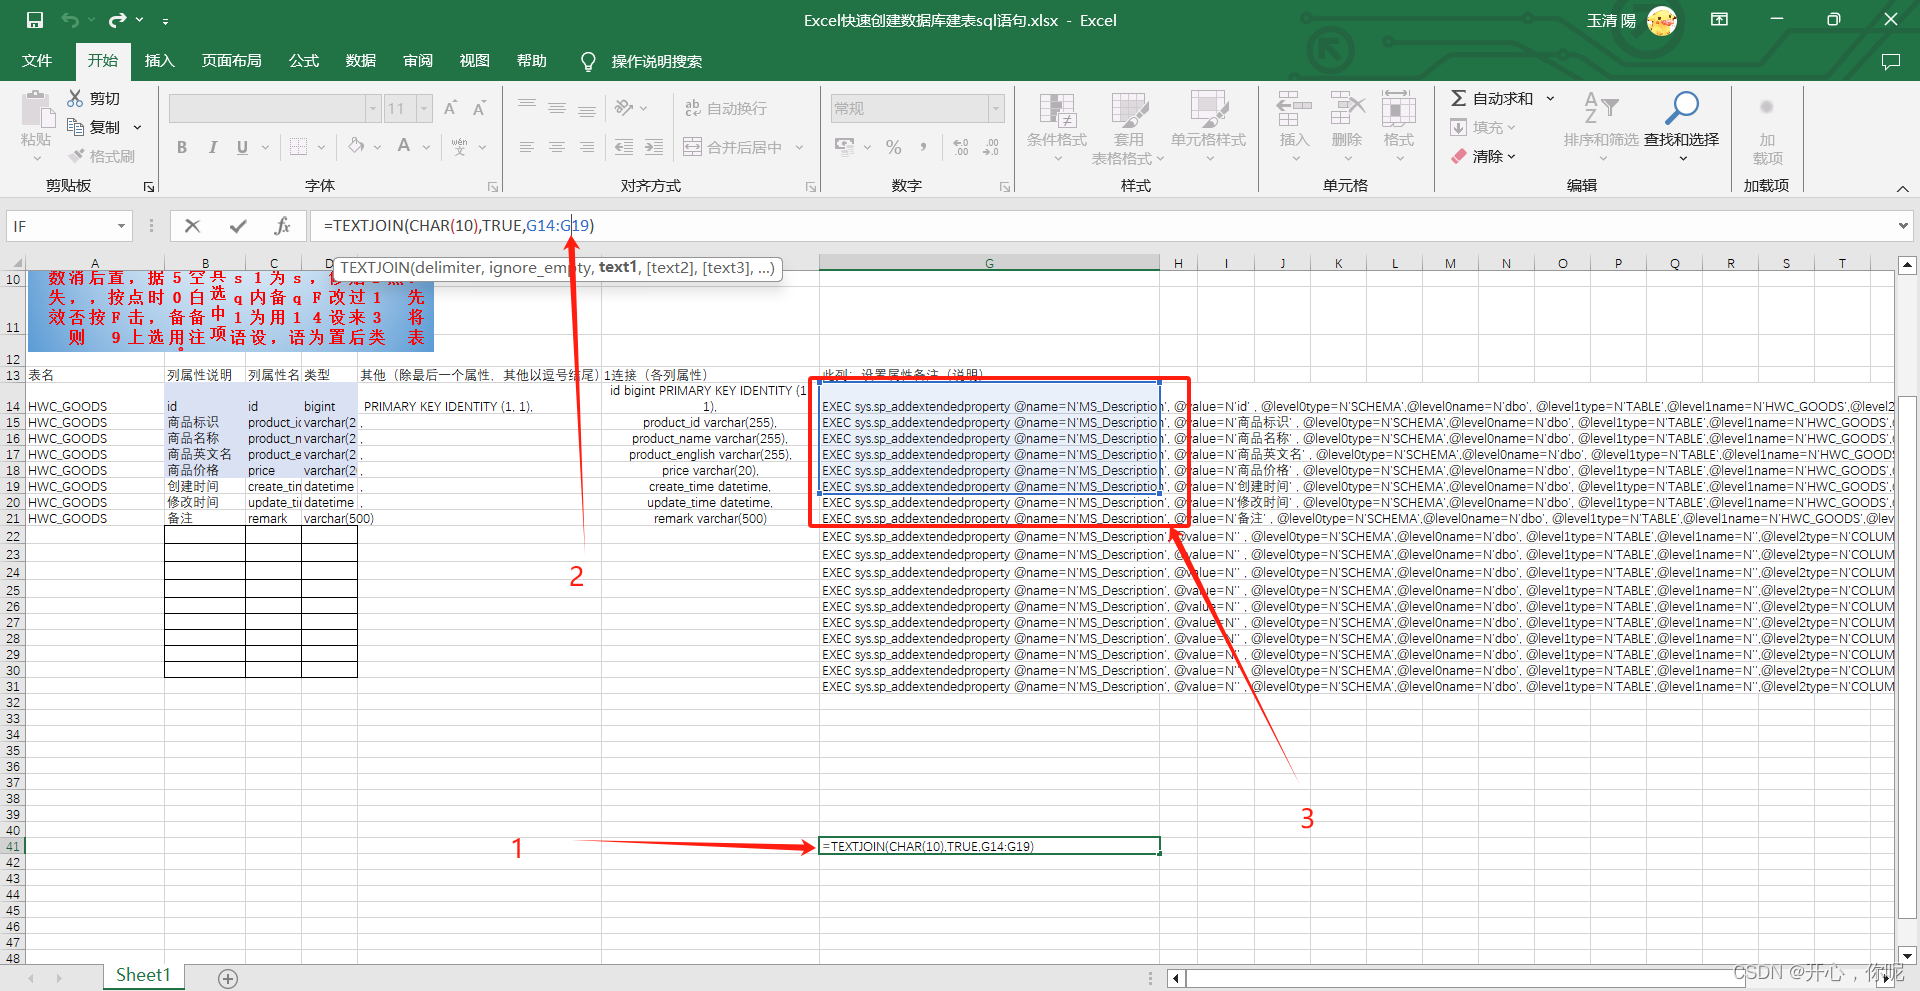The height and width of the screenshot is (991, 1920).
Task: Click increase indent icon
Action: pyautogui.click(x=654, y=147)
